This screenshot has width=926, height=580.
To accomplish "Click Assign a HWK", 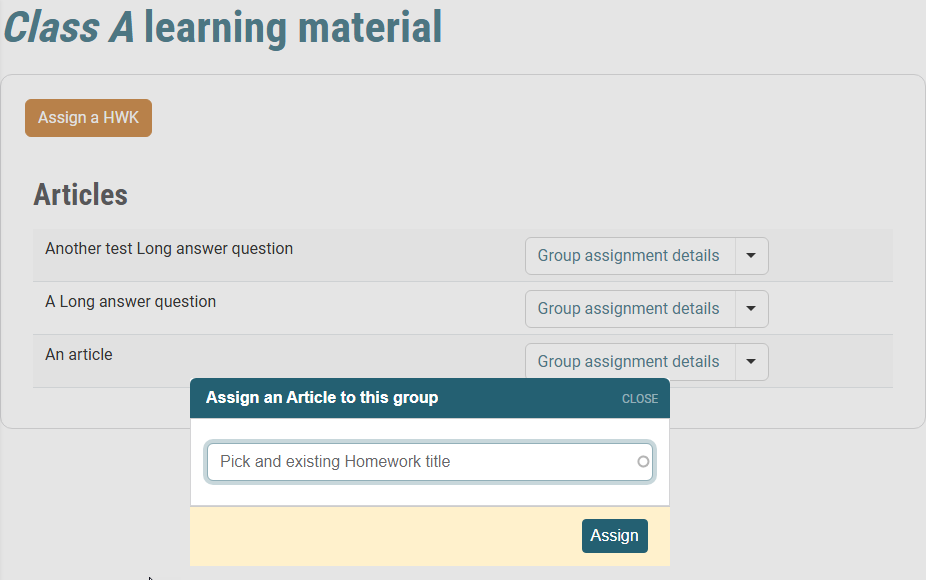I will pyautogui.click(x=88, y=117).
